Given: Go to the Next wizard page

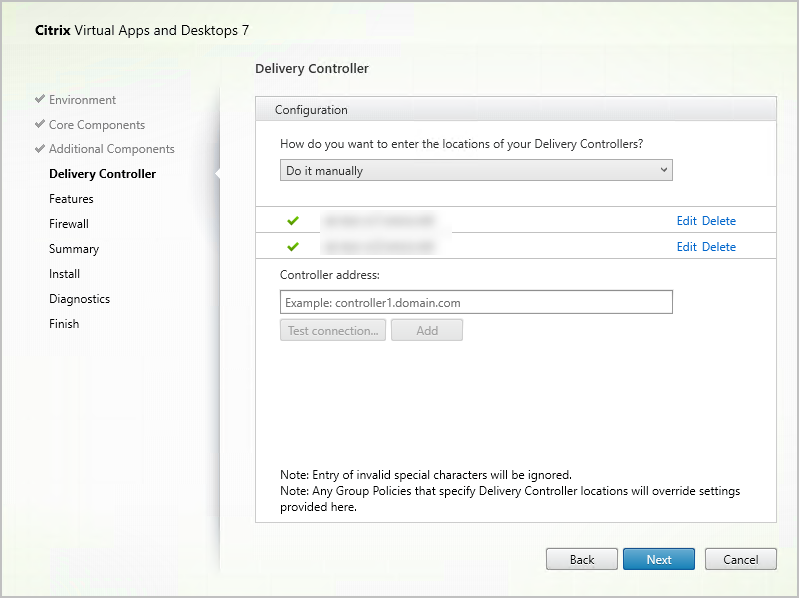Looking at the screenshot, I should 658,559.
